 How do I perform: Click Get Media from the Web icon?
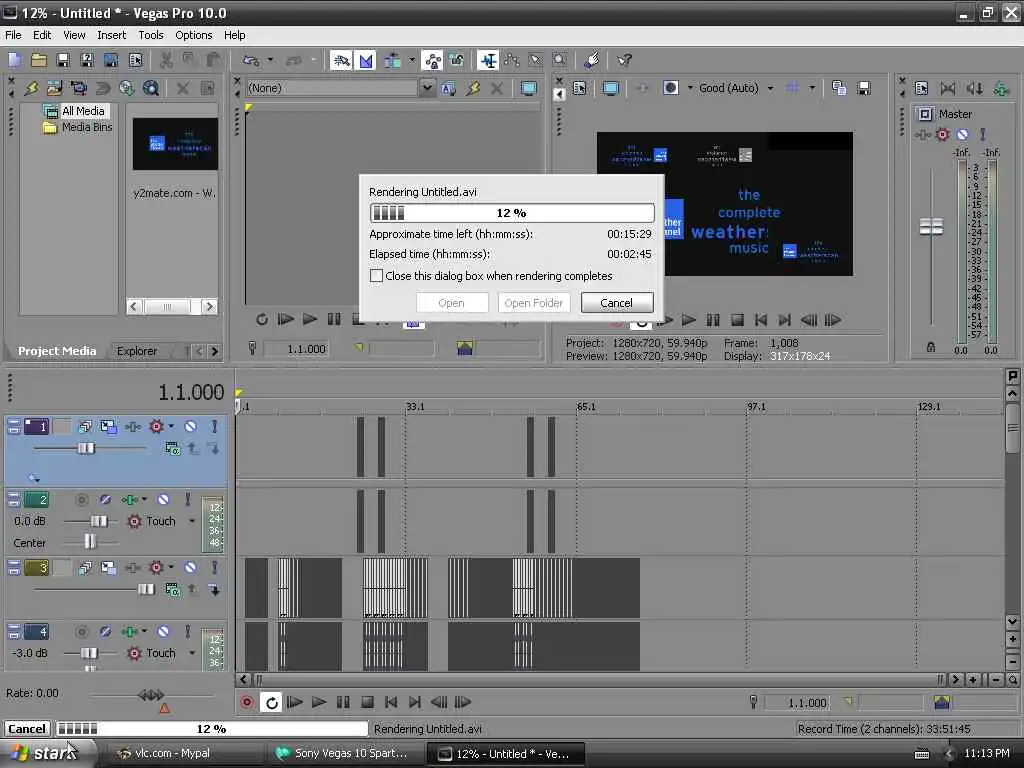click(x=151, y=88)
